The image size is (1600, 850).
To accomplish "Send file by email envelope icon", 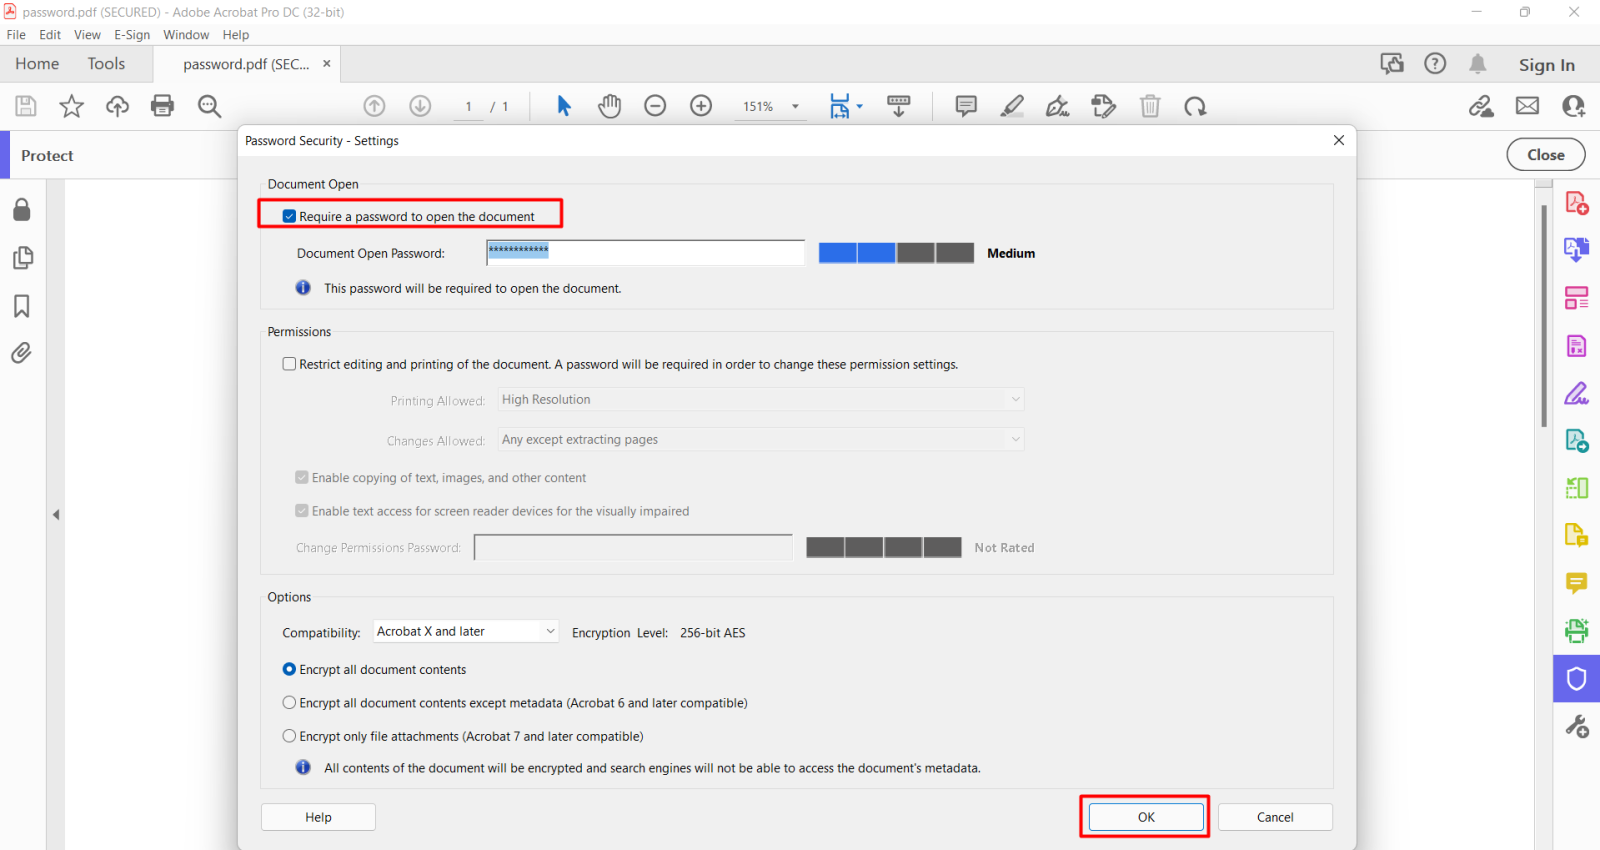I will pos(1527,106).
